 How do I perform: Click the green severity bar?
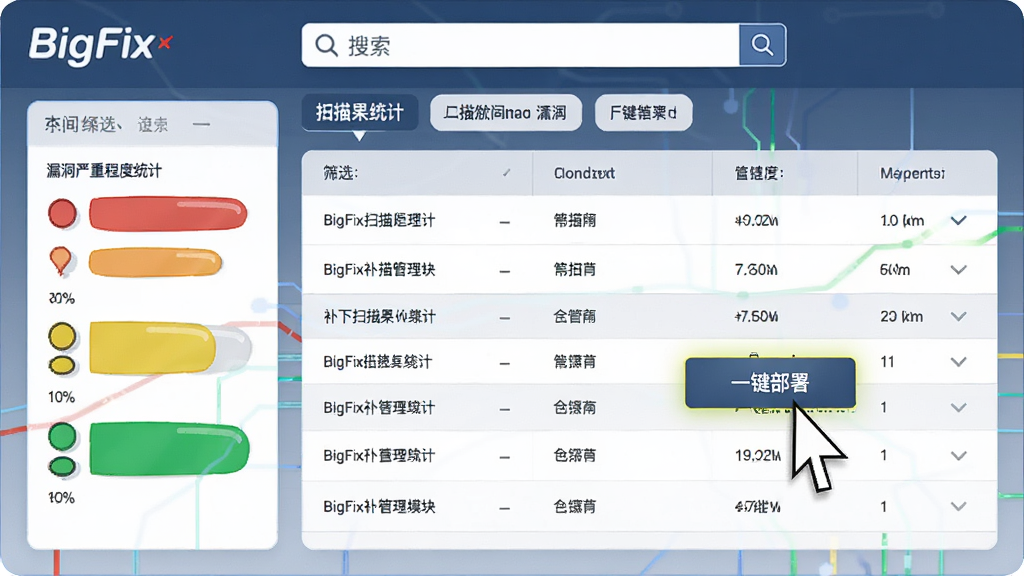(x=169, y=449)
